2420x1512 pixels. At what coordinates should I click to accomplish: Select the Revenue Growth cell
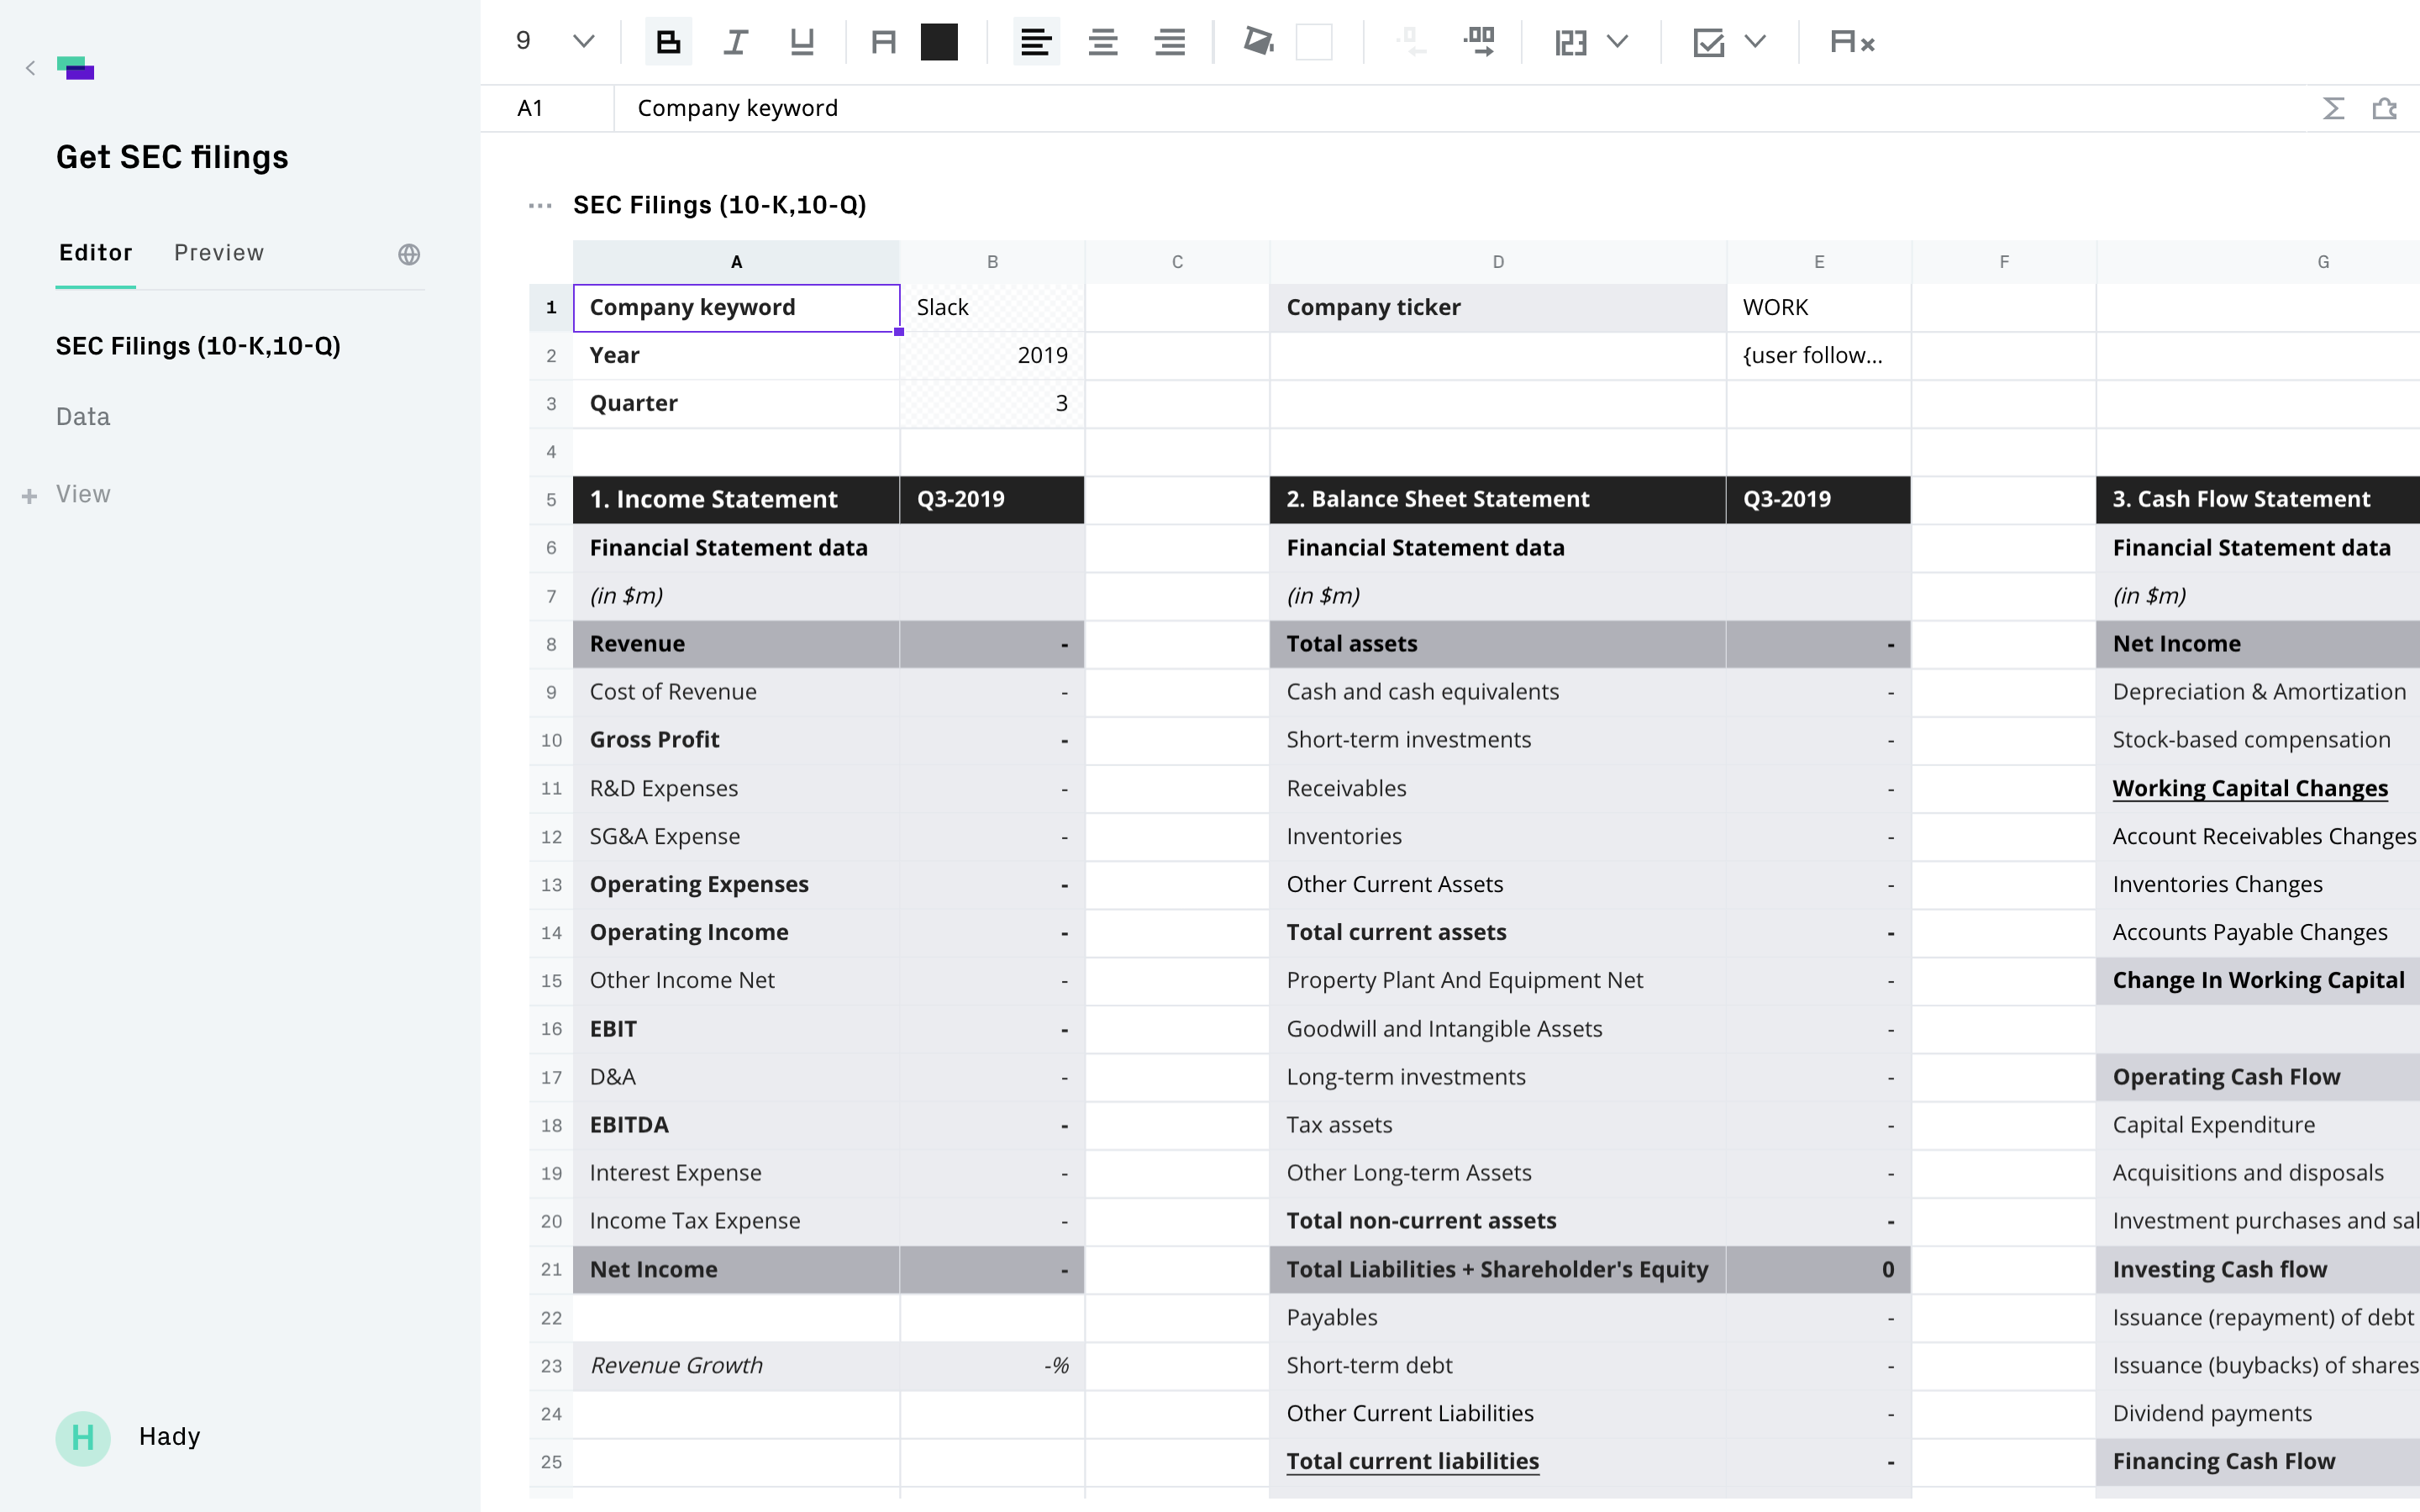tap(736, 1366)
